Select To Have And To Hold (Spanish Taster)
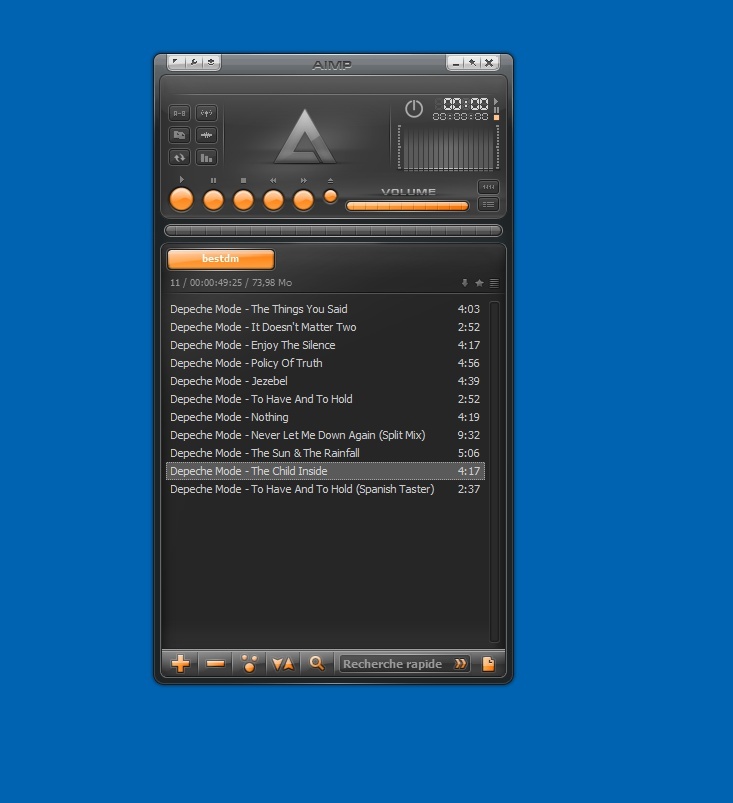This screenshot has width=733, height=803. point(325,489)
